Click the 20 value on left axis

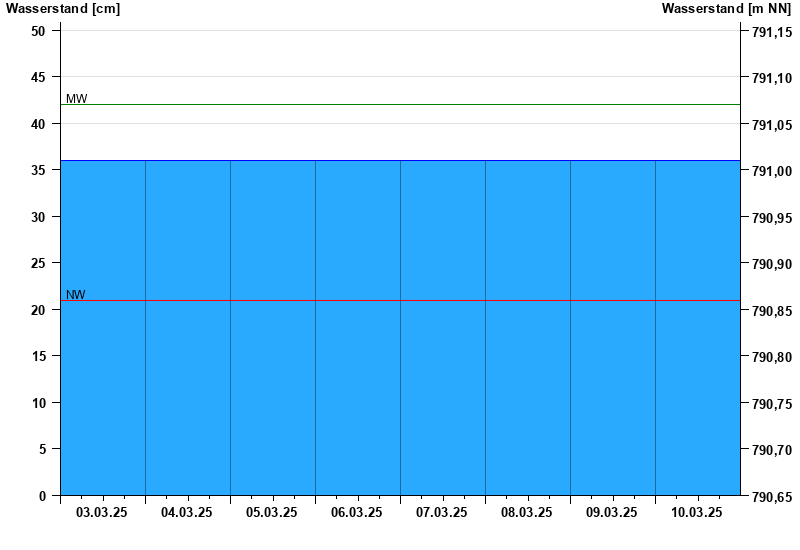38,310
